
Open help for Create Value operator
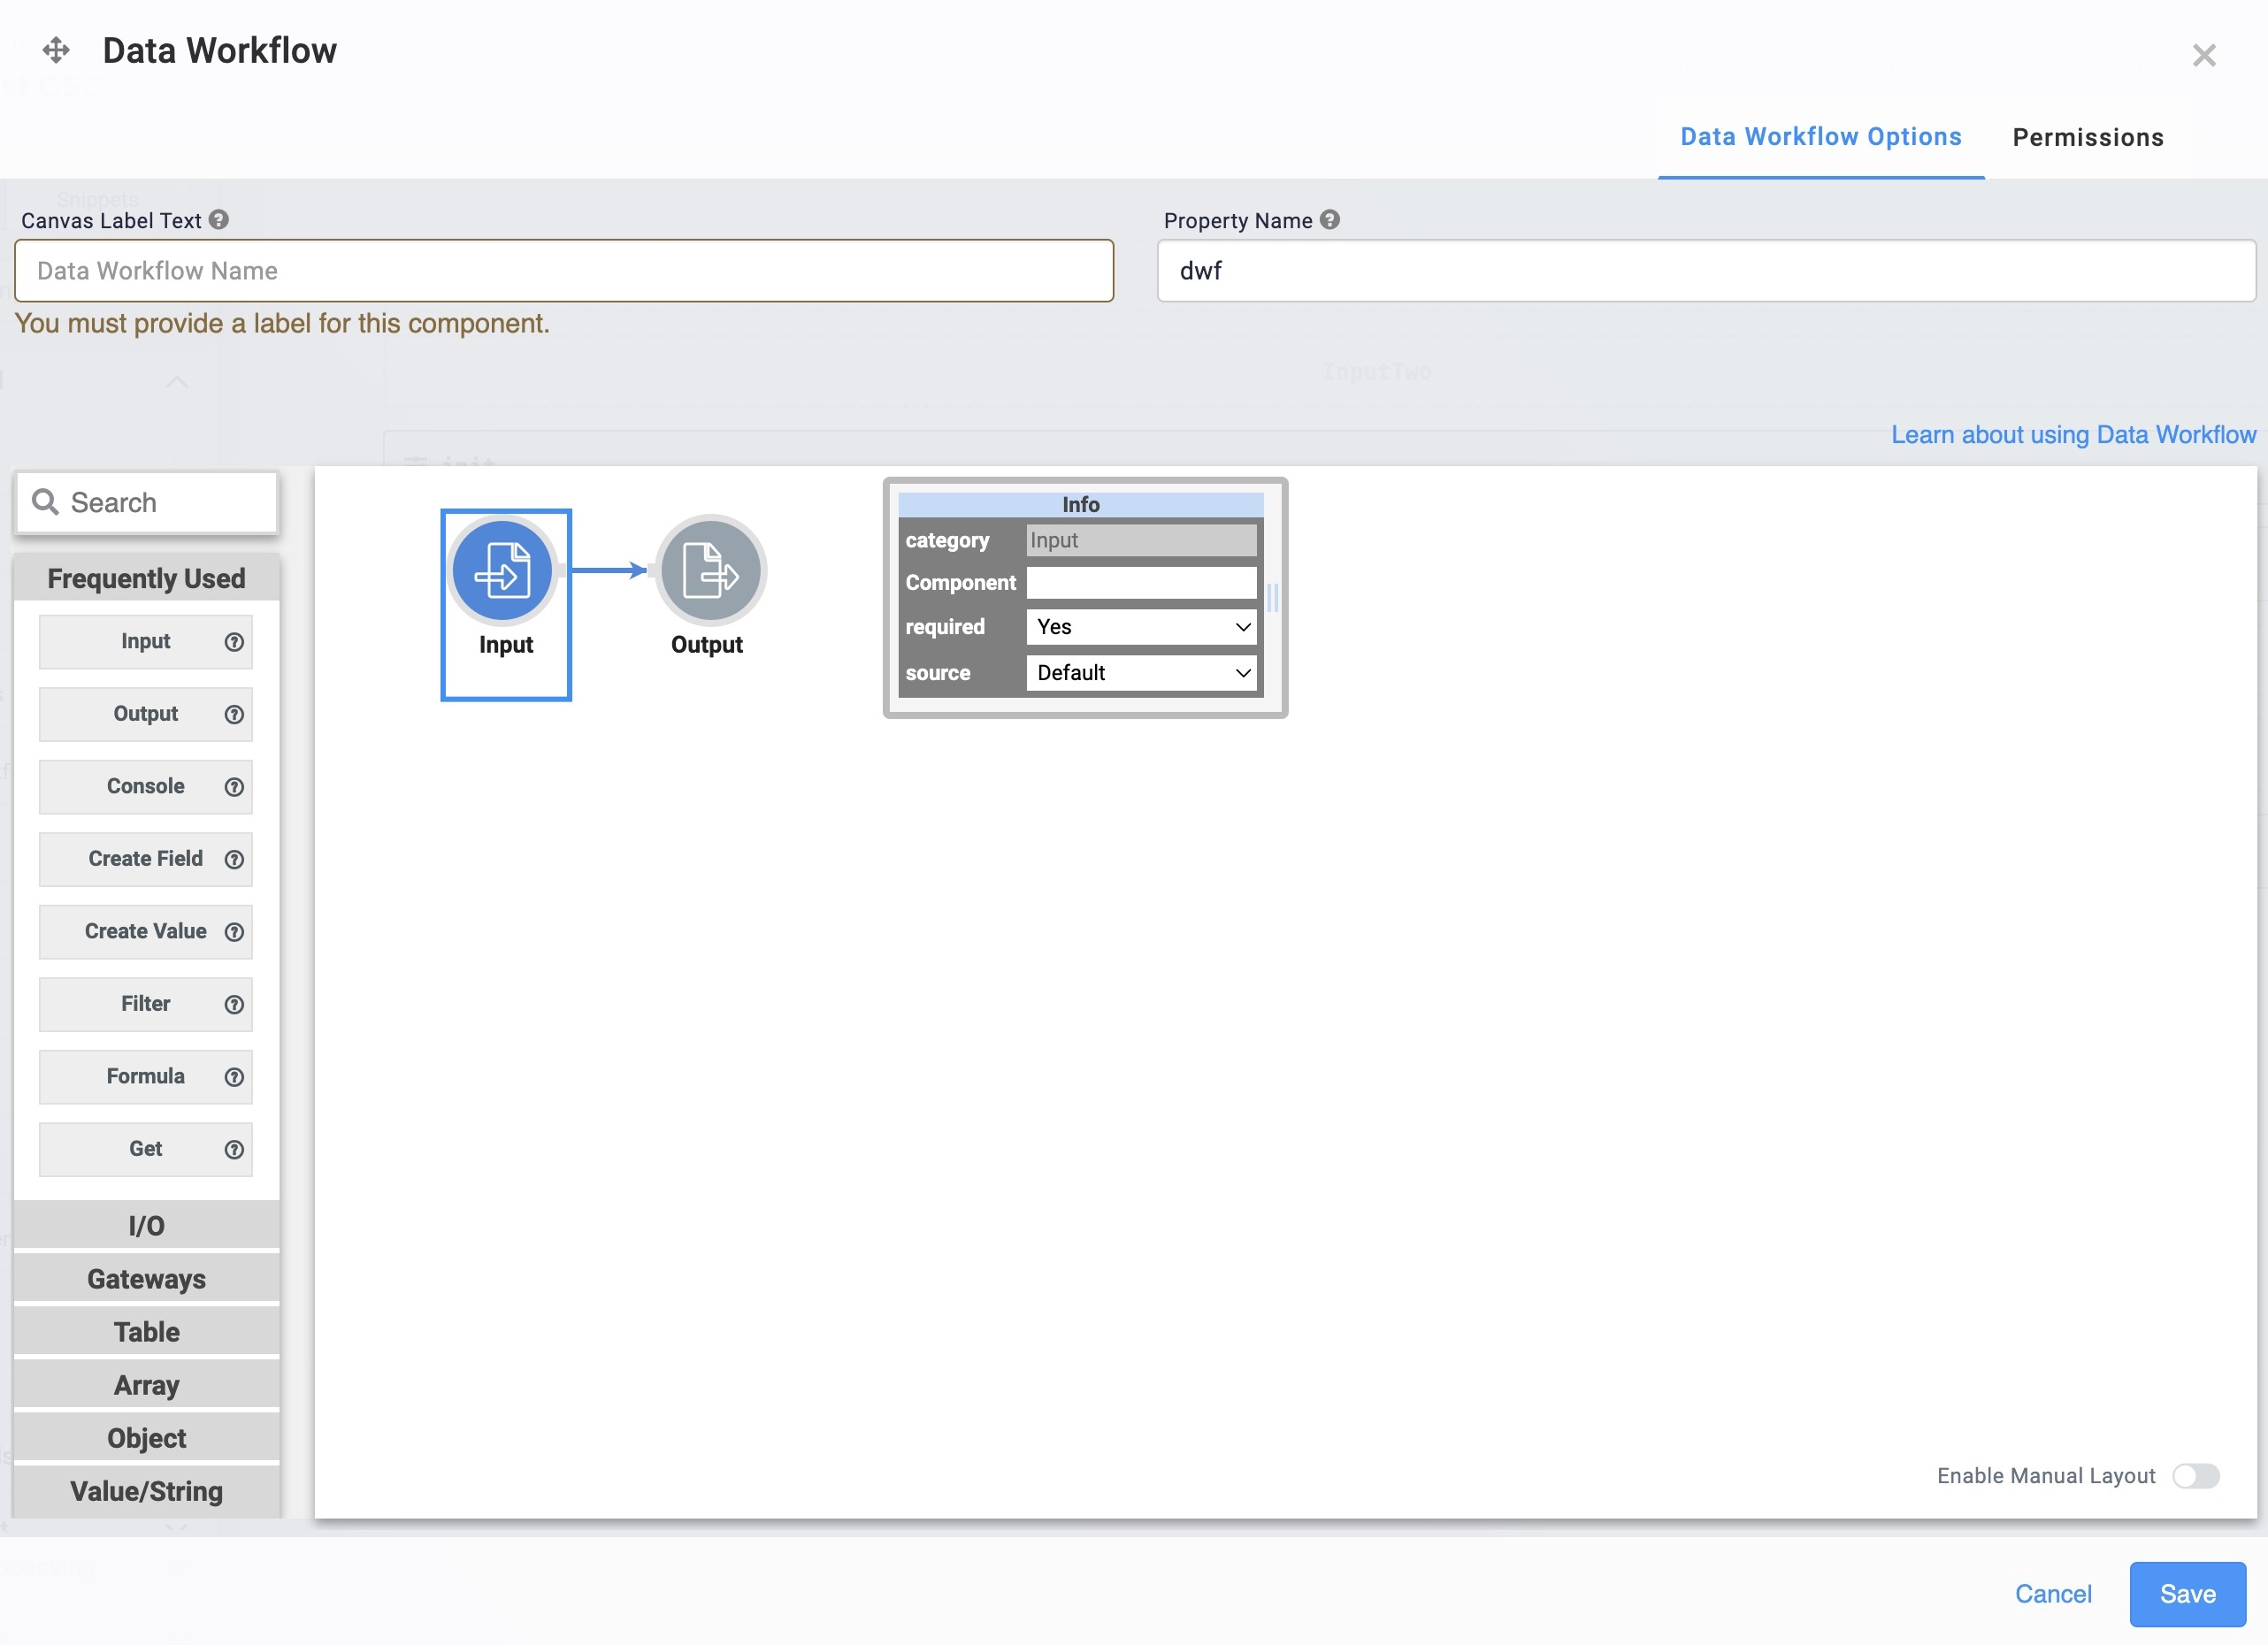[x=234, y=932]
